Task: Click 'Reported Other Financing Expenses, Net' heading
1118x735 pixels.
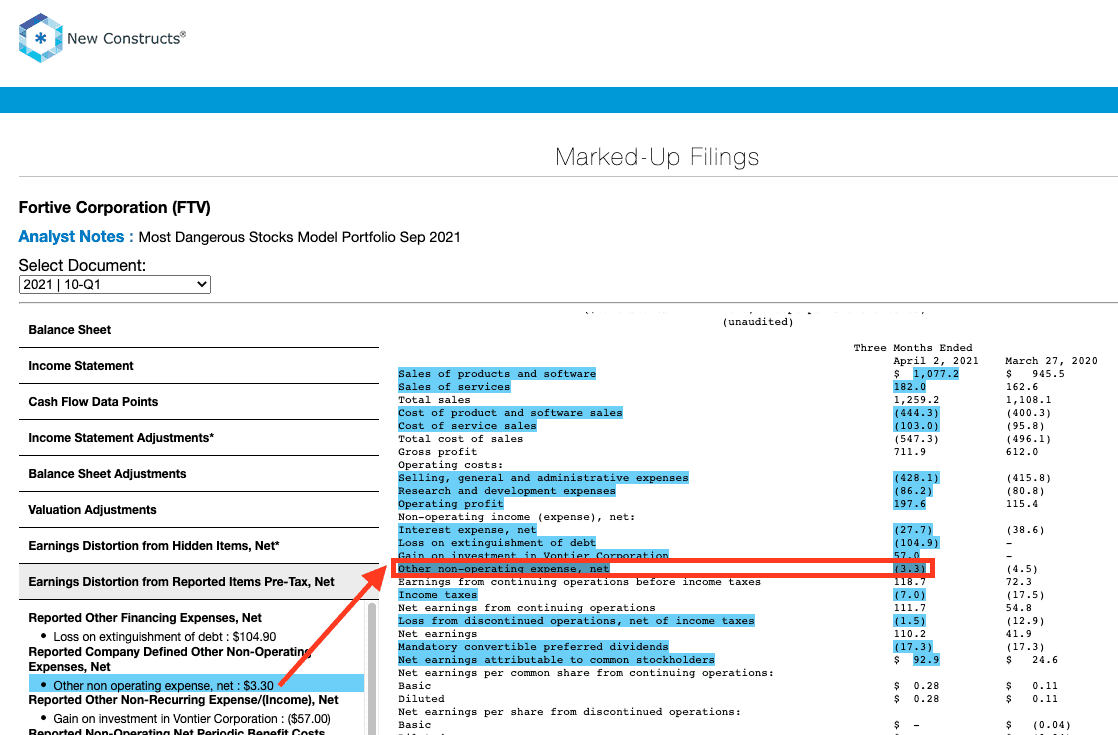Action: (145, 617)
